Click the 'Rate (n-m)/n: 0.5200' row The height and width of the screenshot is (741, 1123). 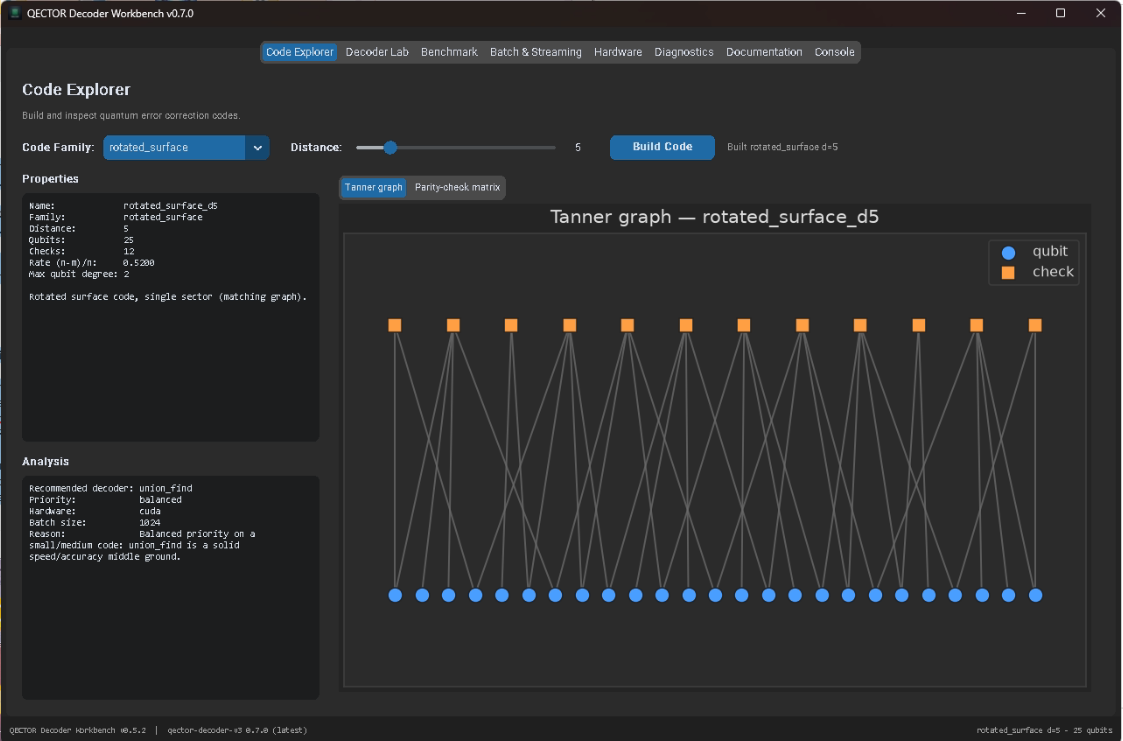[x=92, y=263]
